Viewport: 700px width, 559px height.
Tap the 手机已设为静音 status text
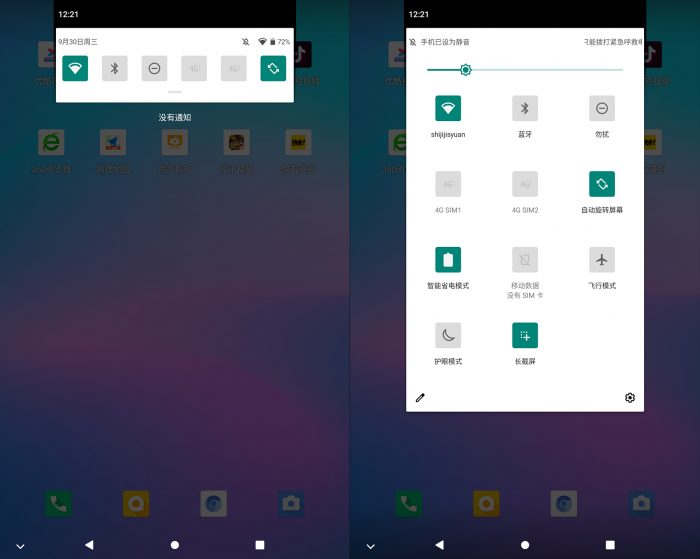[444, 42]
